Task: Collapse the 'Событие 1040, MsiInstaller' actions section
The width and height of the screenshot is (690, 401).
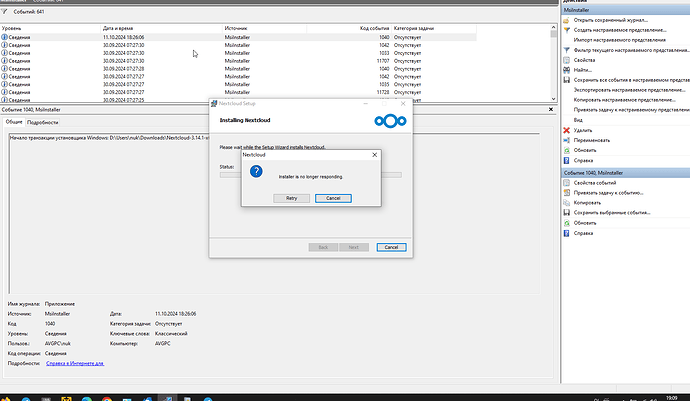Action: pos(683,173)
